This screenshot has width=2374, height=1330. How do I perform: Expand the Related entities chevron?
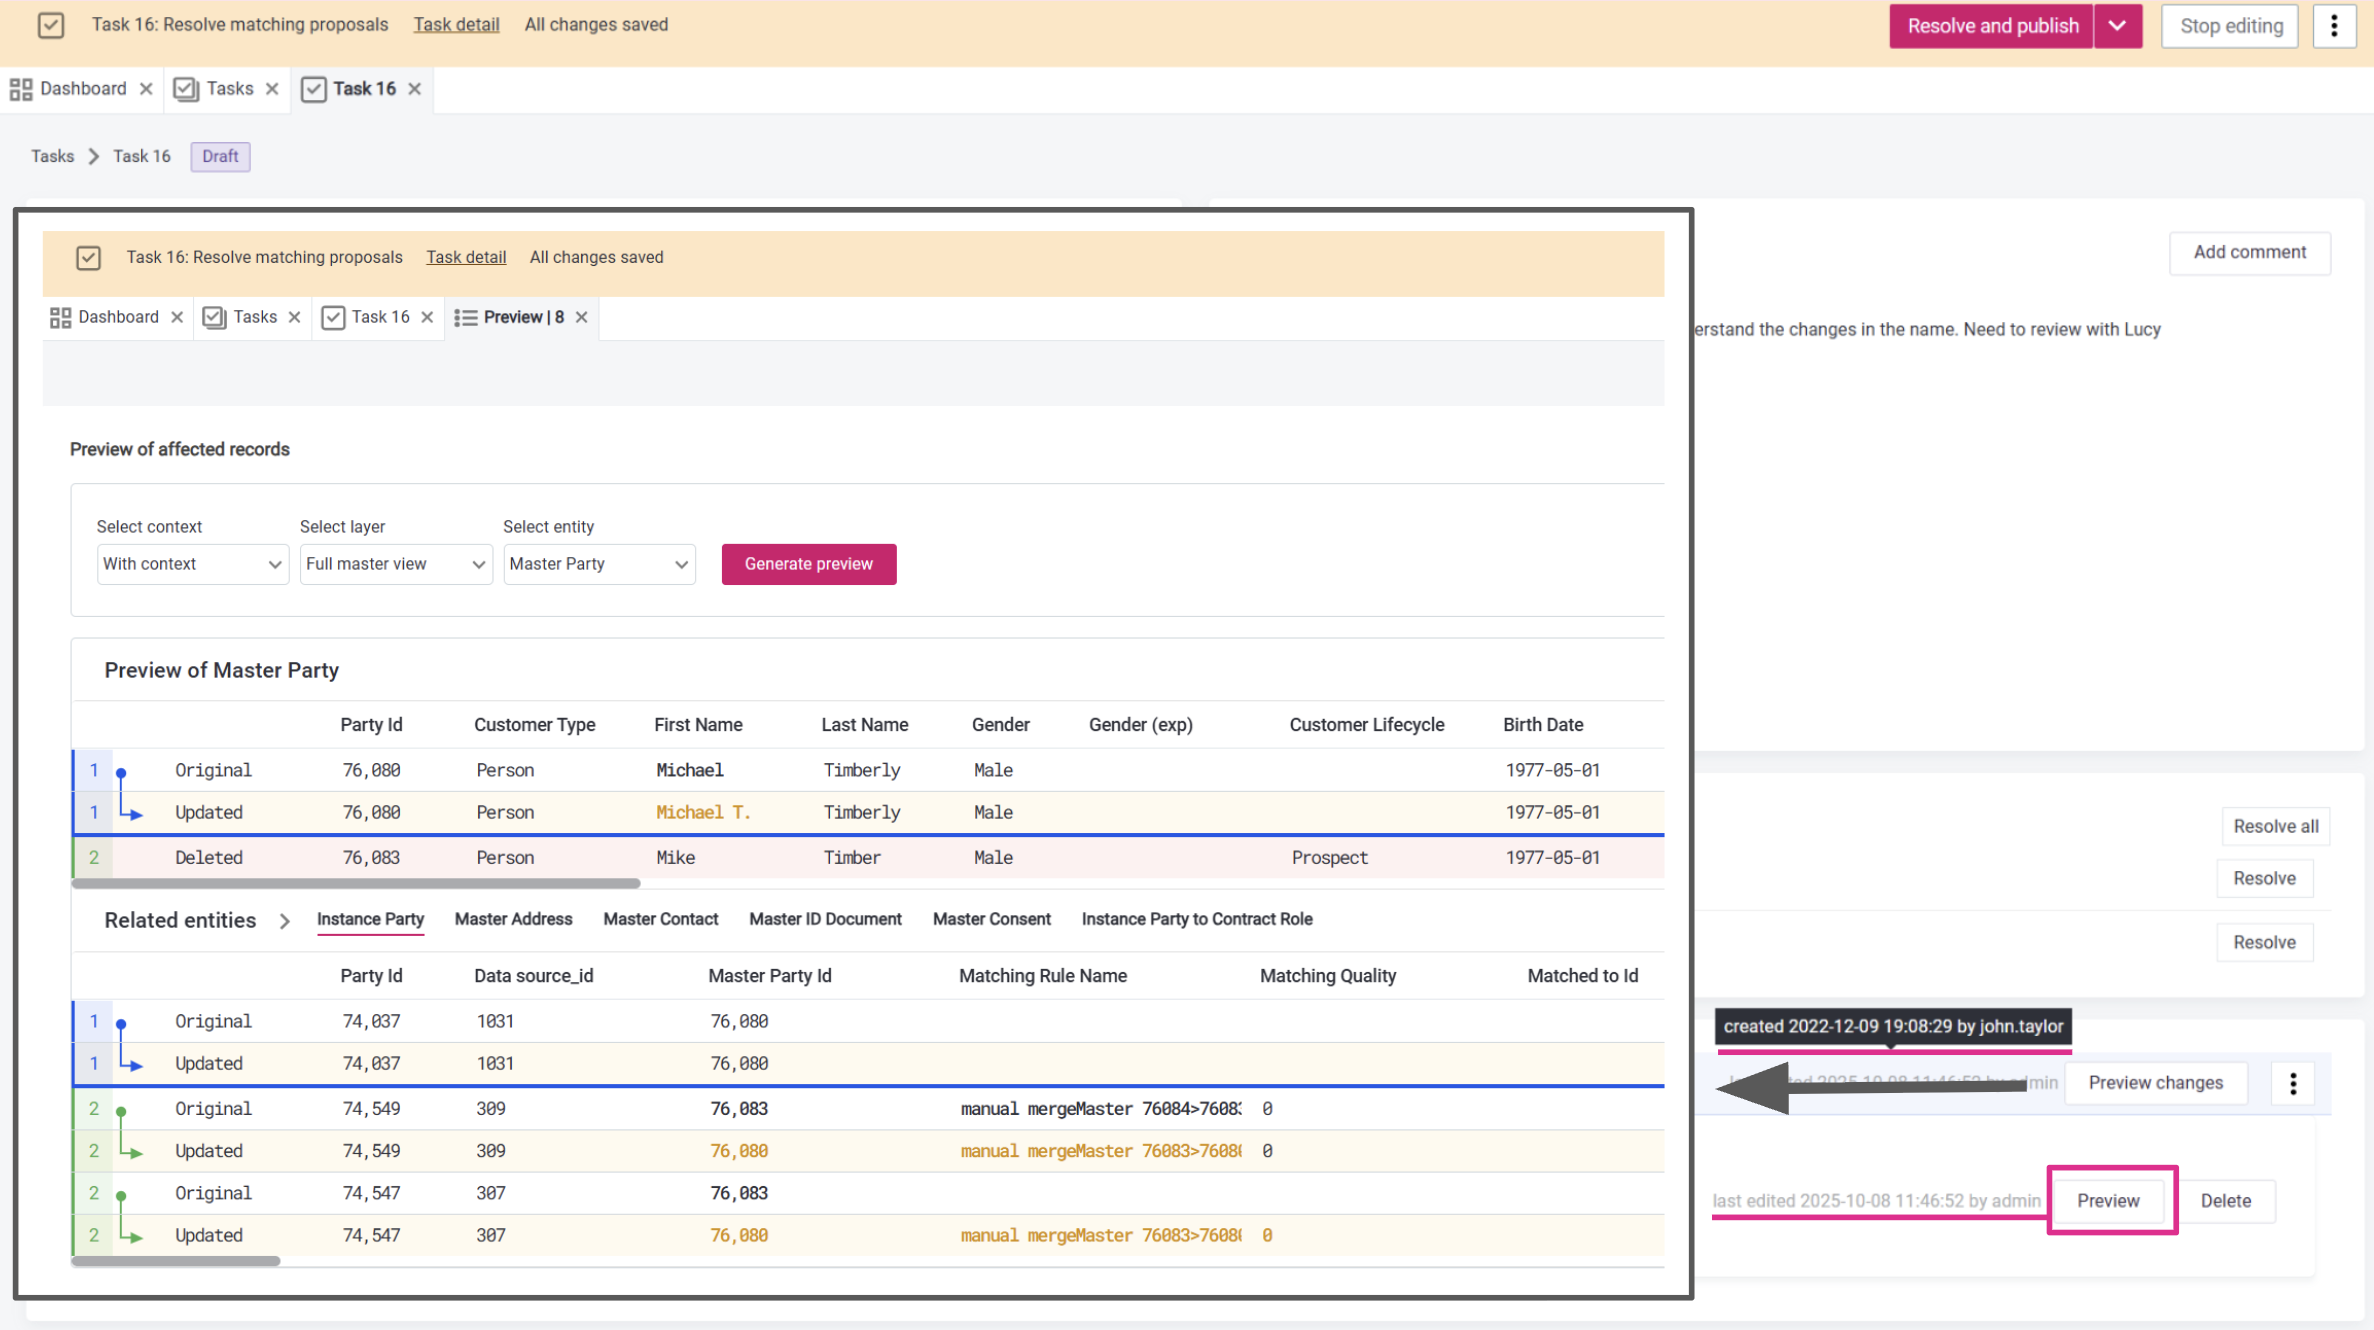pos(284,921)
